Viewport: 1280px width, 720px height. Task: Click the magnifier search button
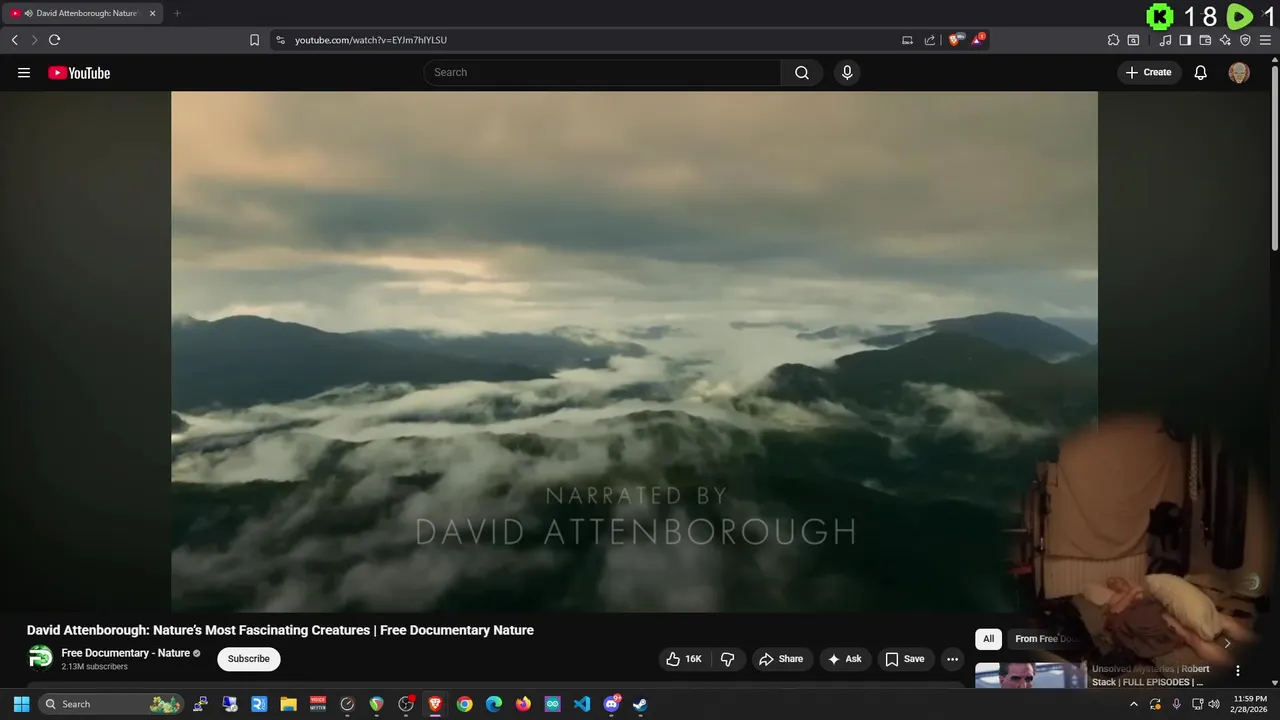[802, 72]
